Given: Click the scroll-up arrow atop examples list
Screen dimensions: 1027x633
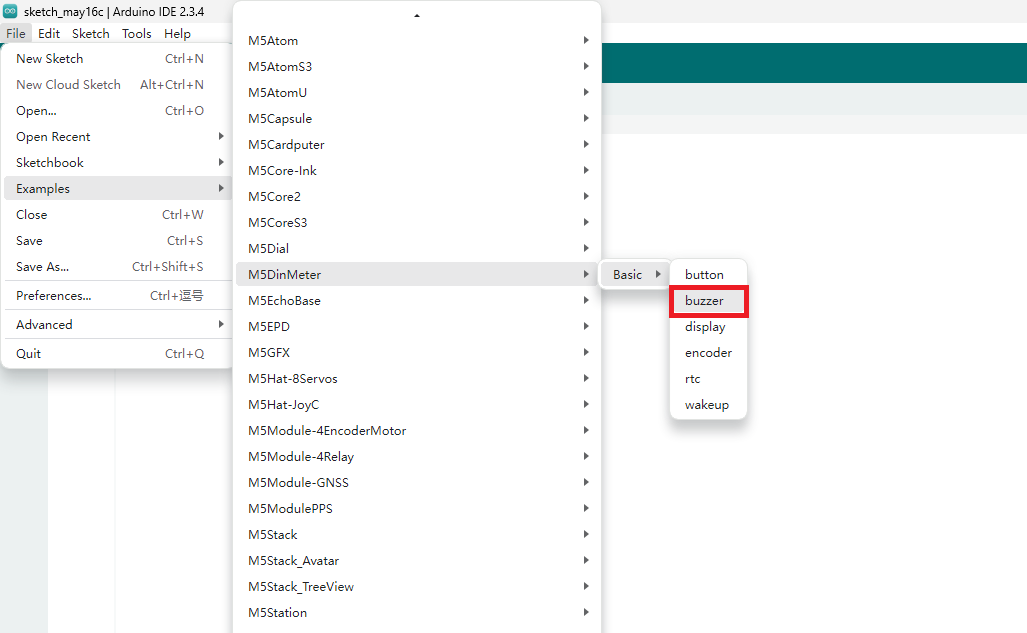Looking at the screenshot, I should pos(417,15).
